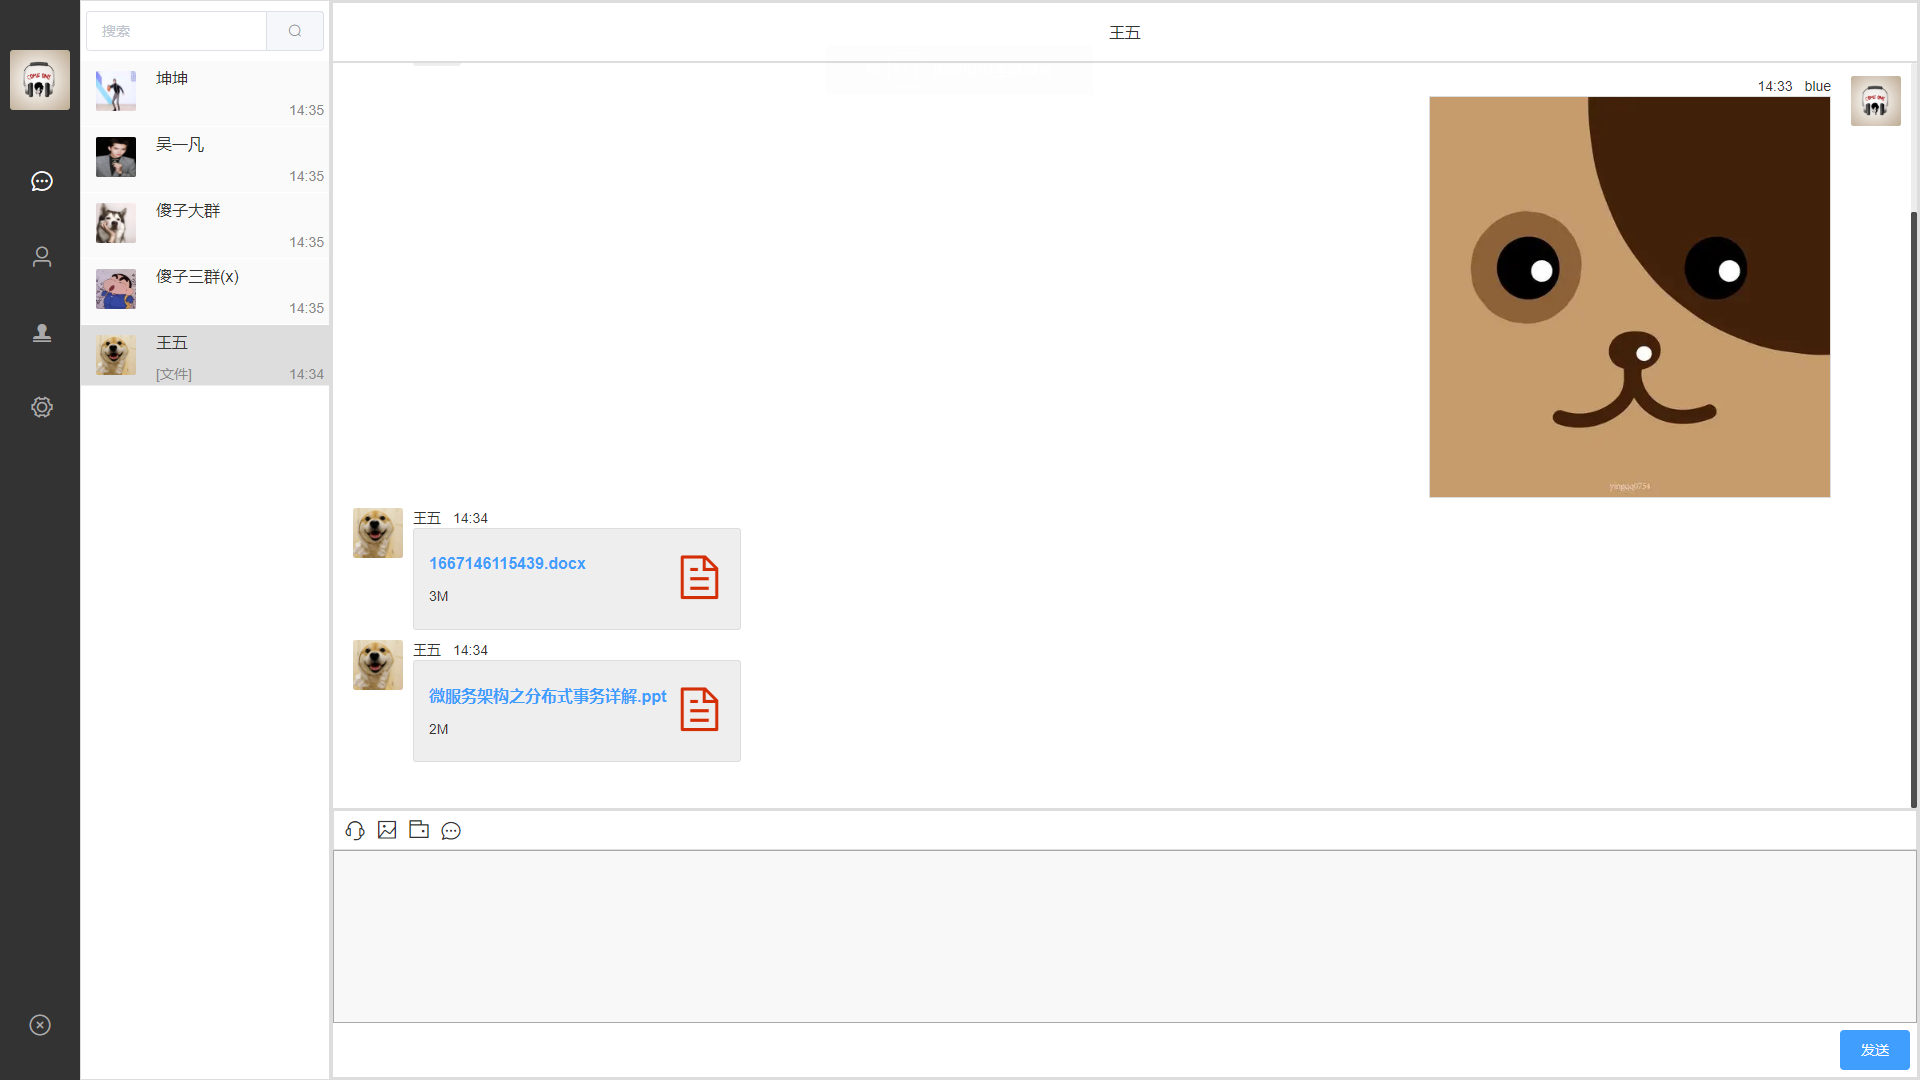The width and height of the screenshot is (1920, 1080).
Task: Select the 吴一凡 conversation
Action: pyautogui.click(x=205, y=159)
